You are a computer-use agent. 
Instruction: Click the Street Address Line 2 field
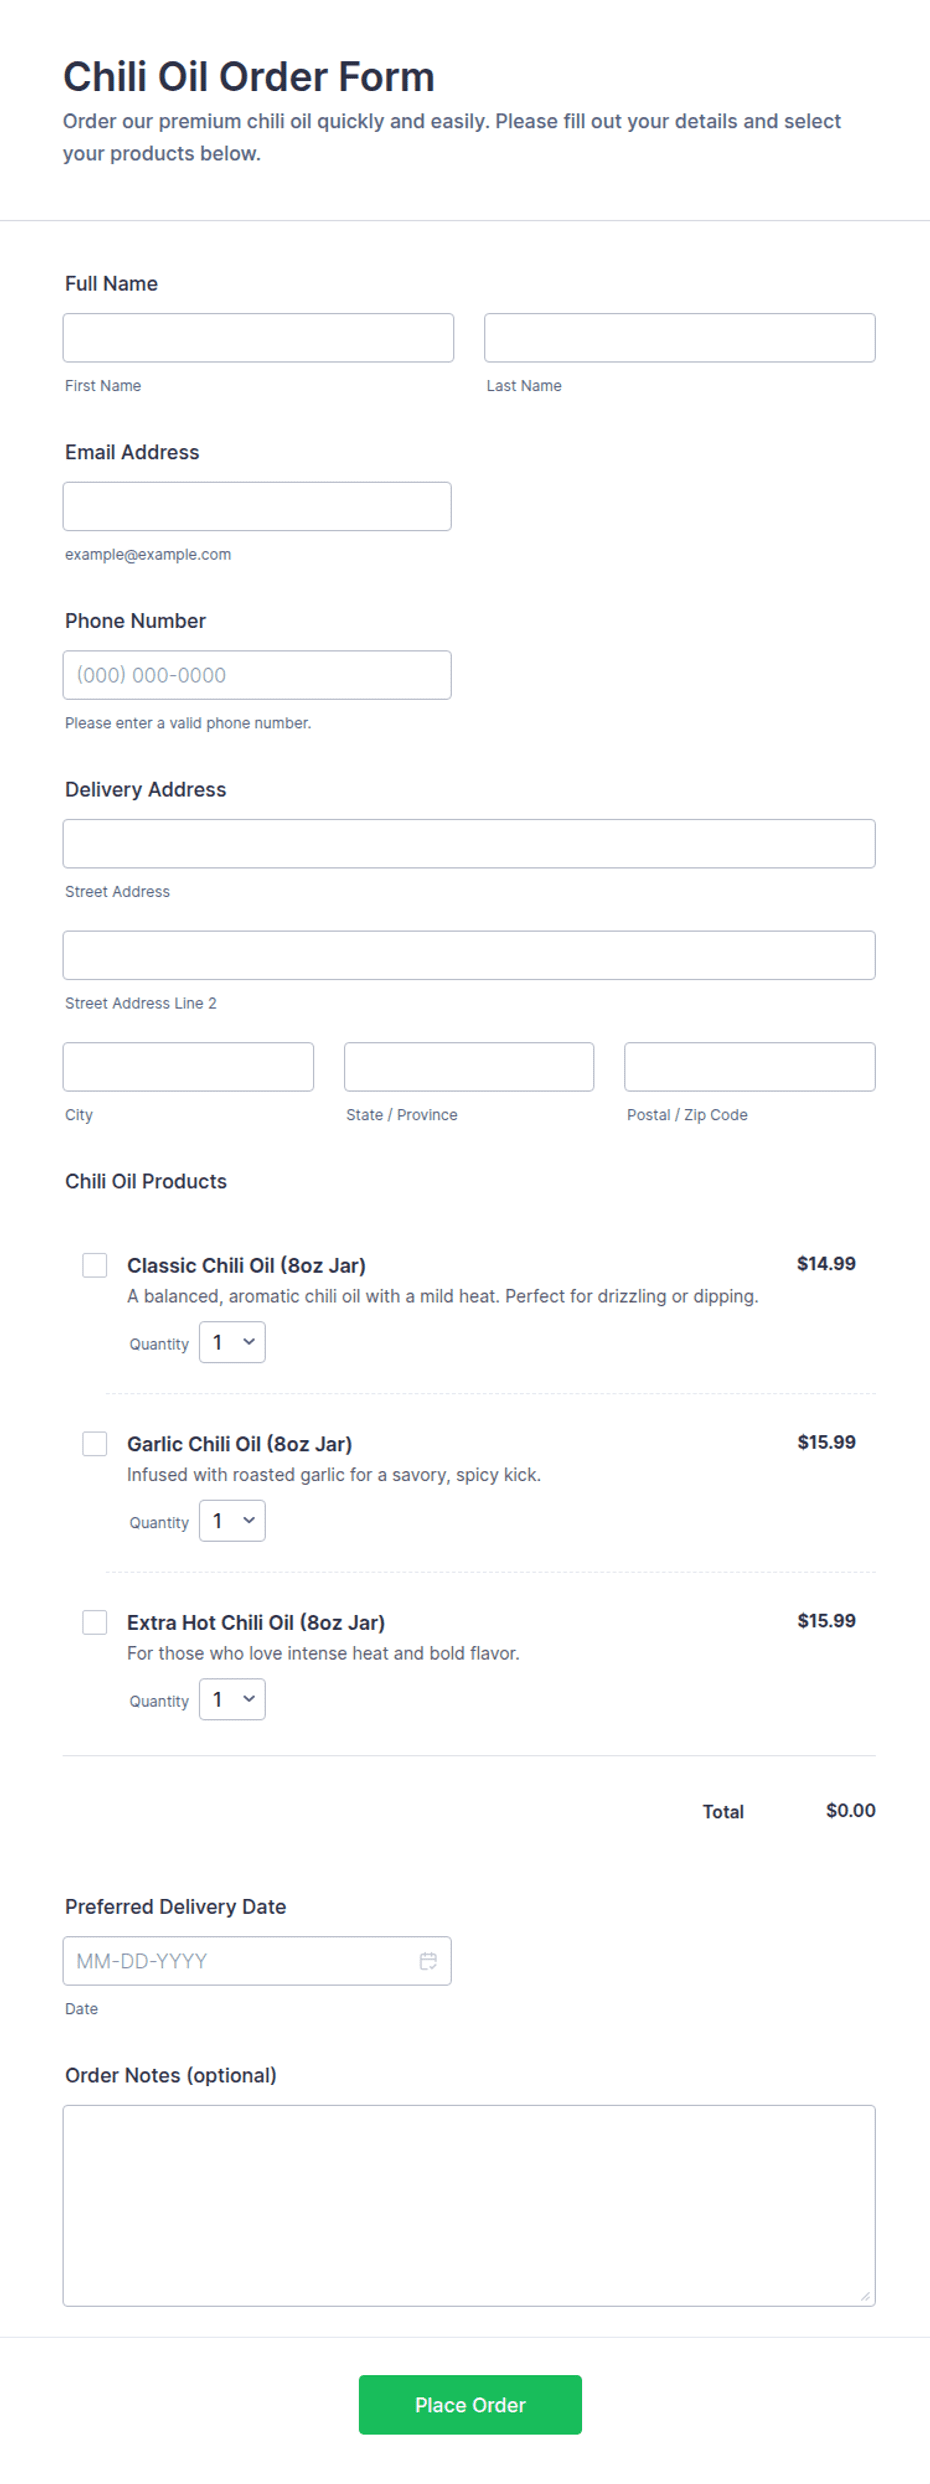[469, 955]
